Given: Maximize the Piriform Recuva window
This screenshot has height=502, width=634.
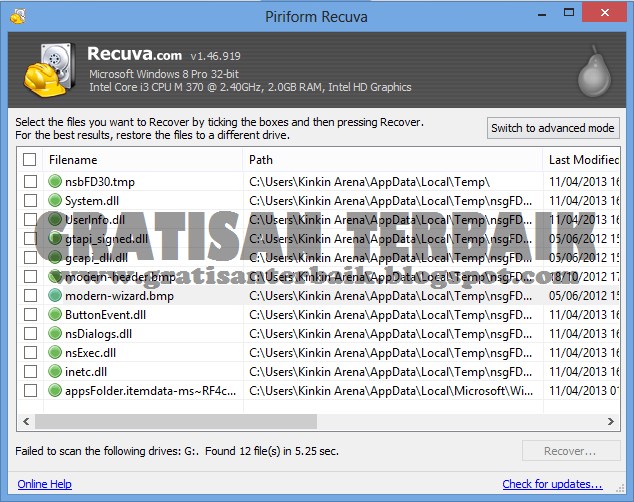Looking at the screenshot, I should click(569, 13).
